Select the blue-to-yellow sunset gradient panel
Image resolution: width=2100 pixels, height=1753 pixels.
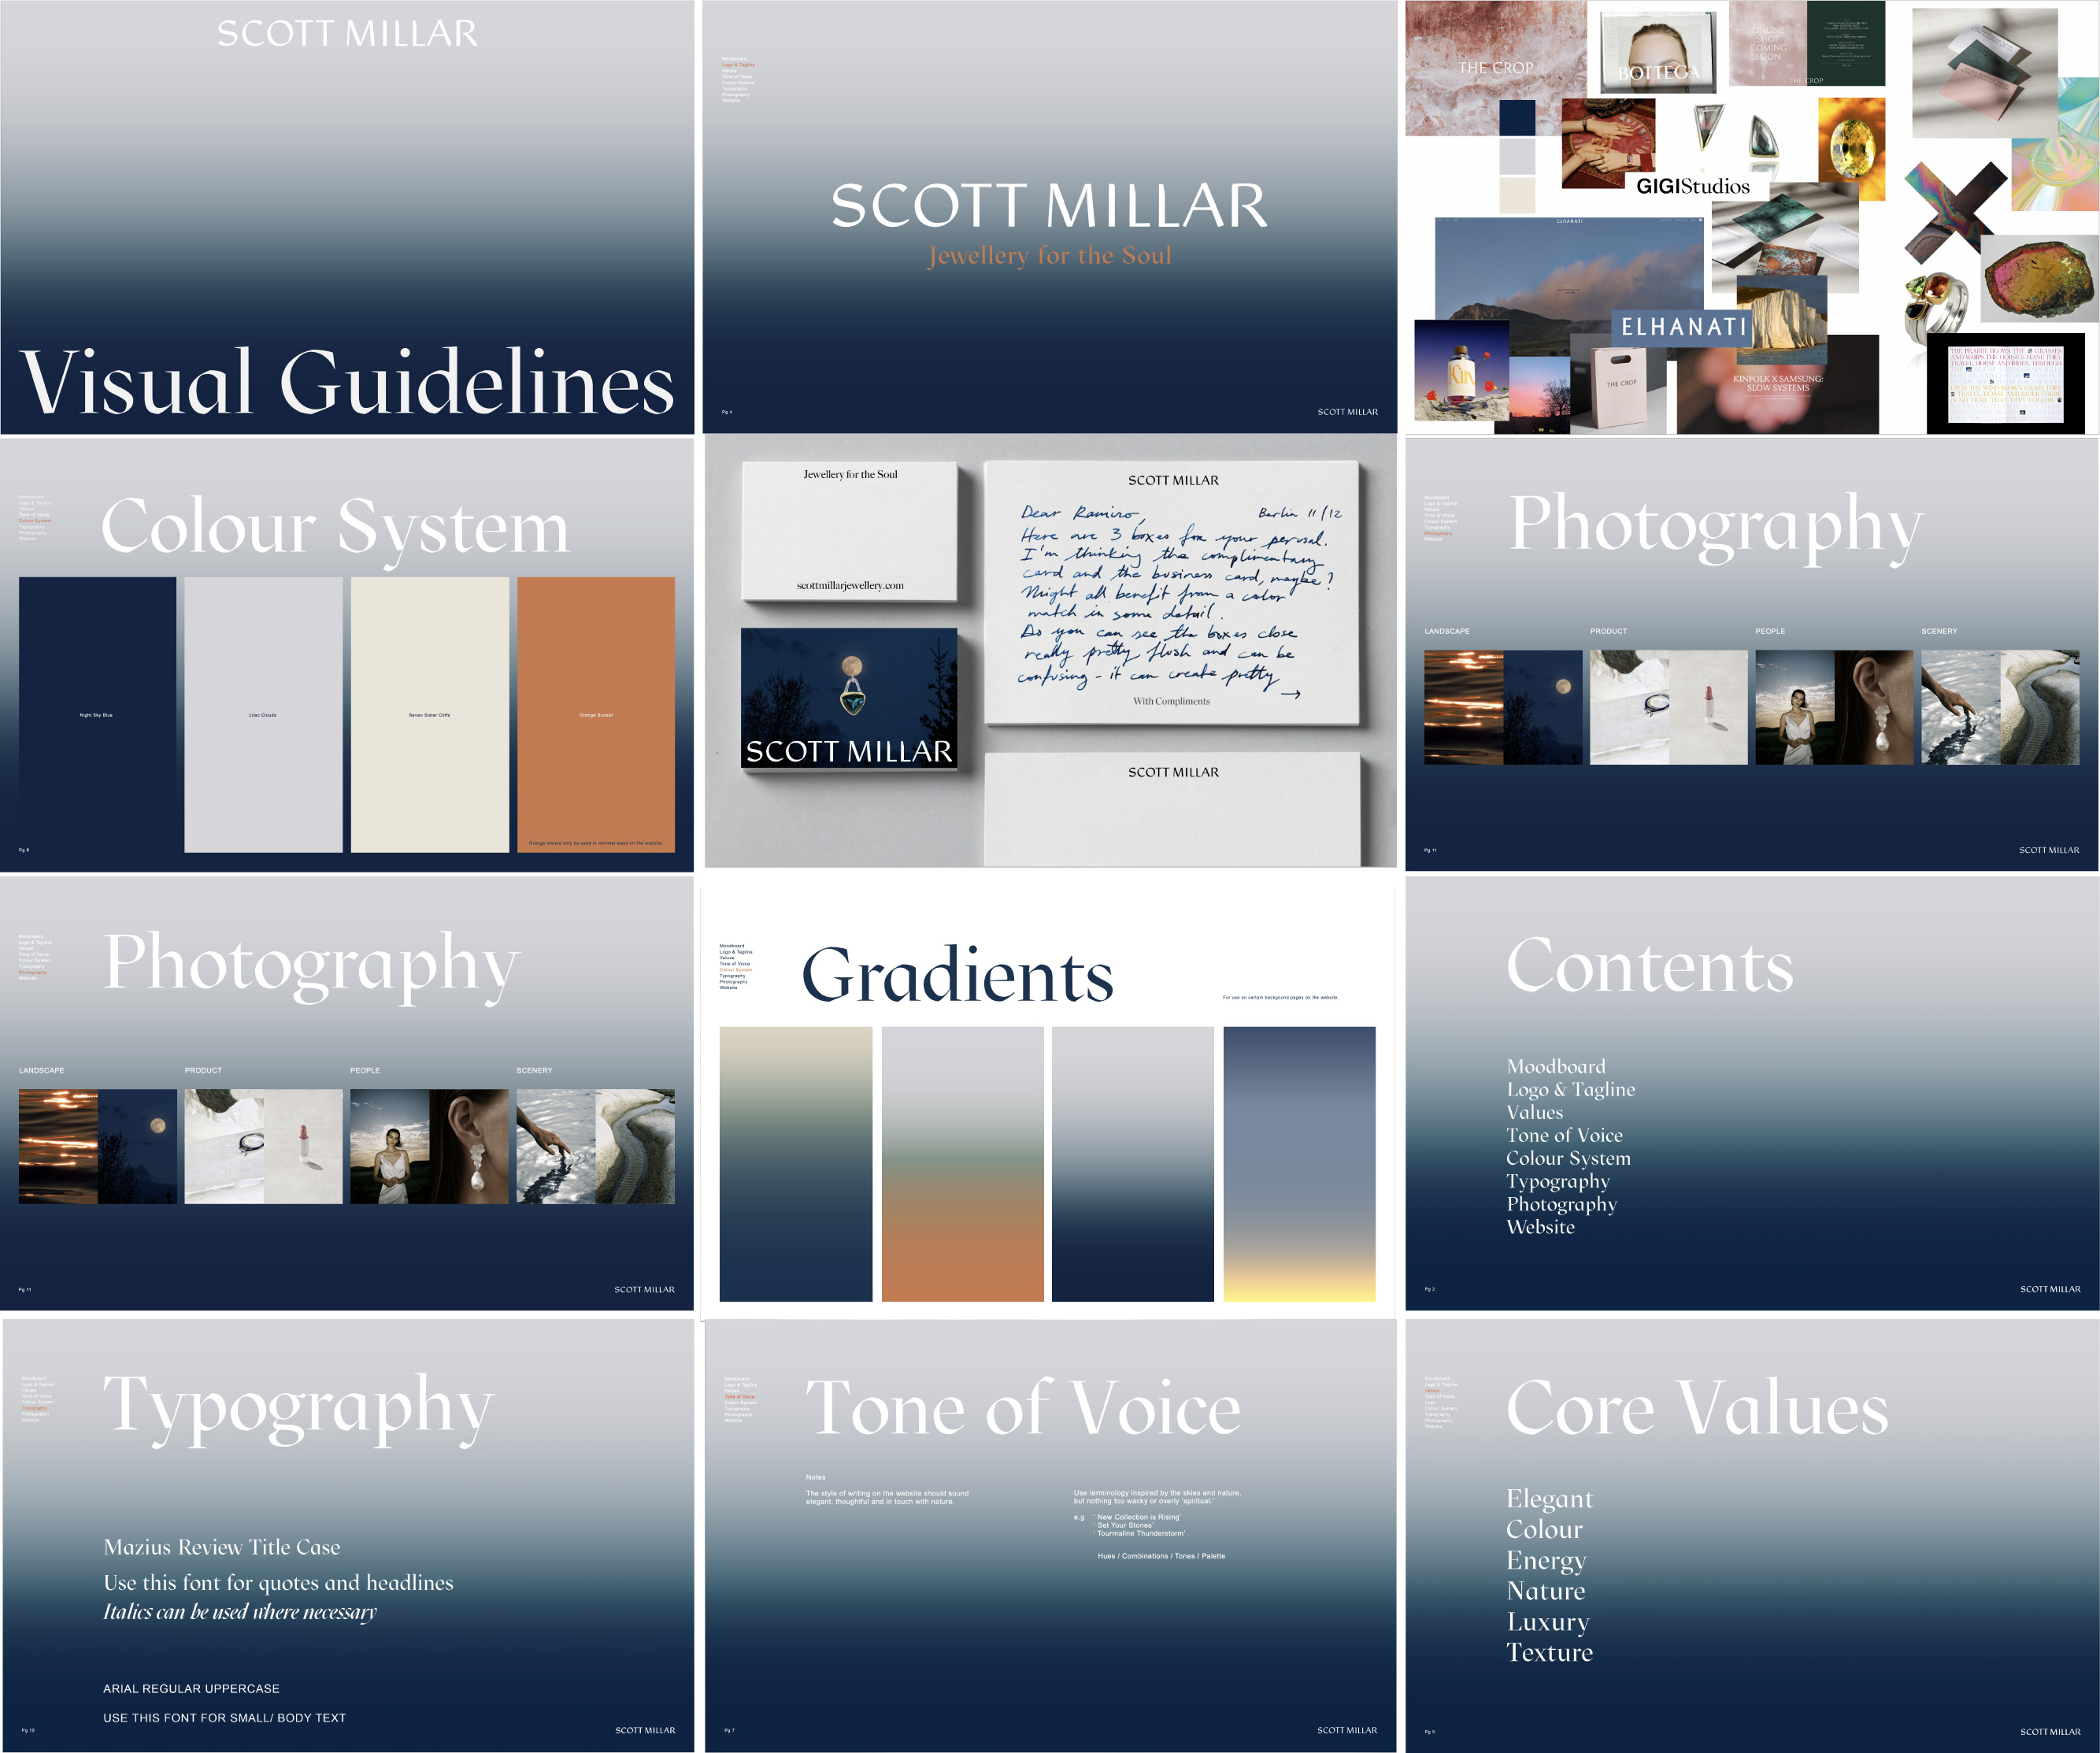[x=1299, y=1163]
